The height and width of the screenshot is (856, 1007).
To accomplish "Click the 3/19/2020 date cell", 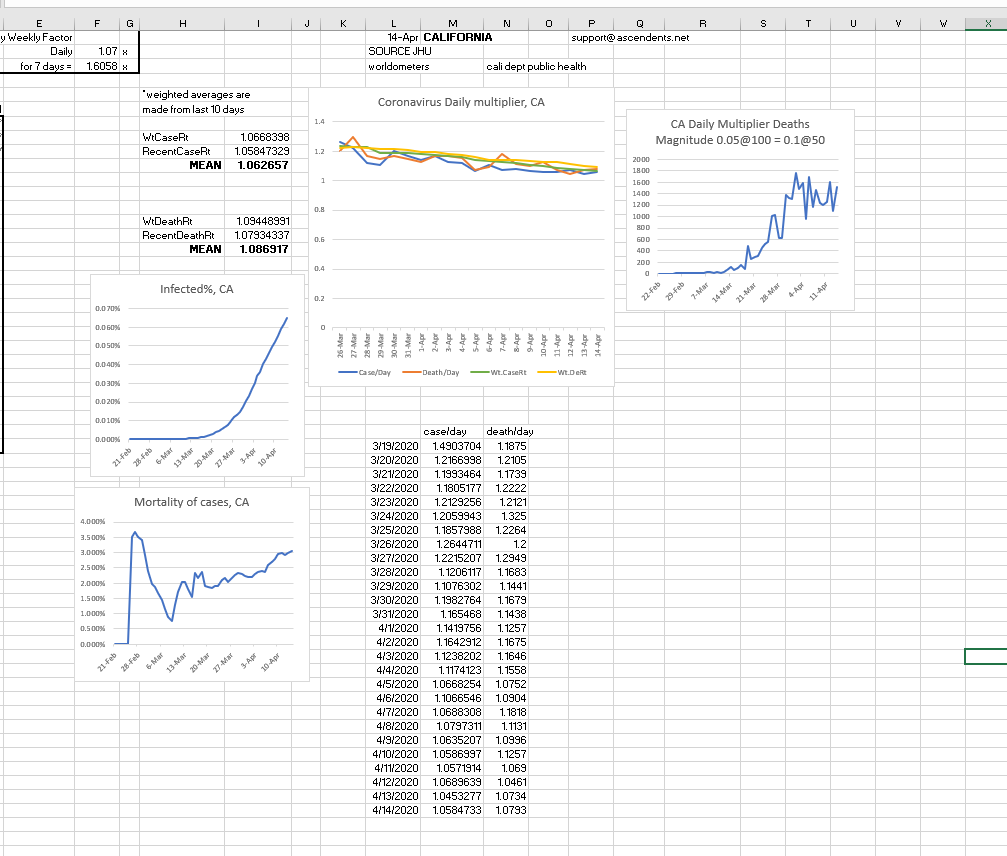I will pyautogui.click(x=395, y=445).
